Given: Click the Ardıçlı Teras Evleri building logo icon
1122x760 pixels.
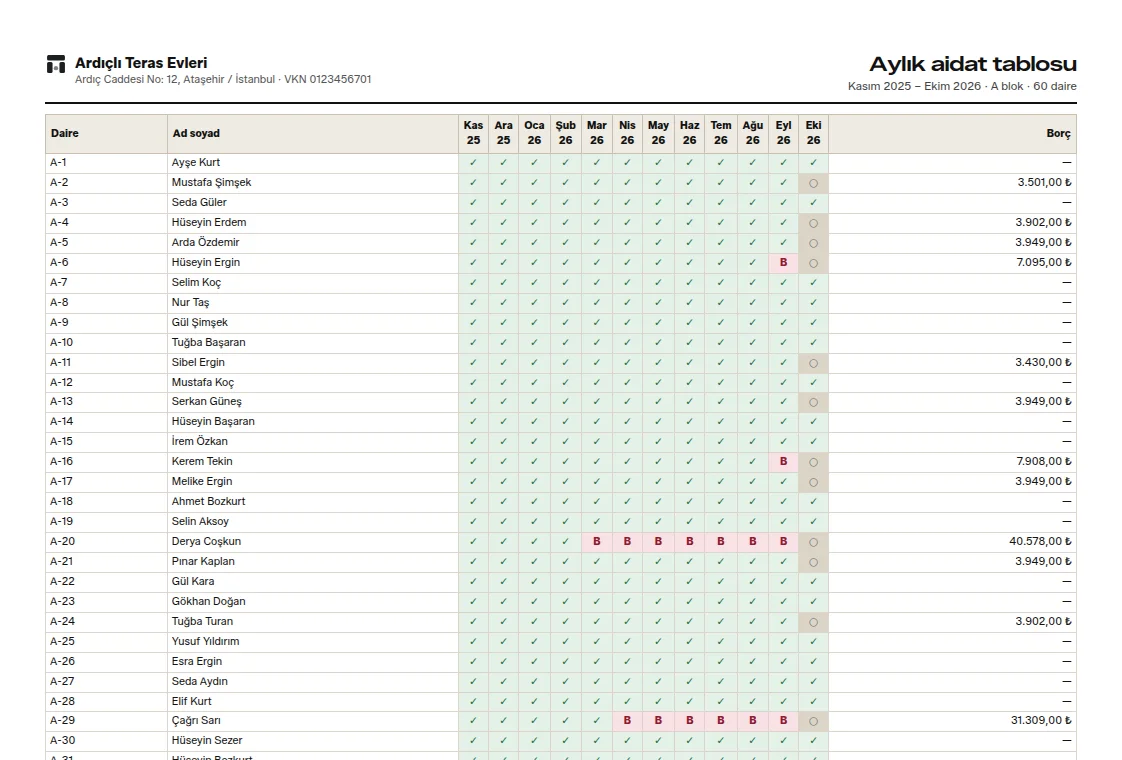Looking at the screenshot, I should click(x=56, y=64).
